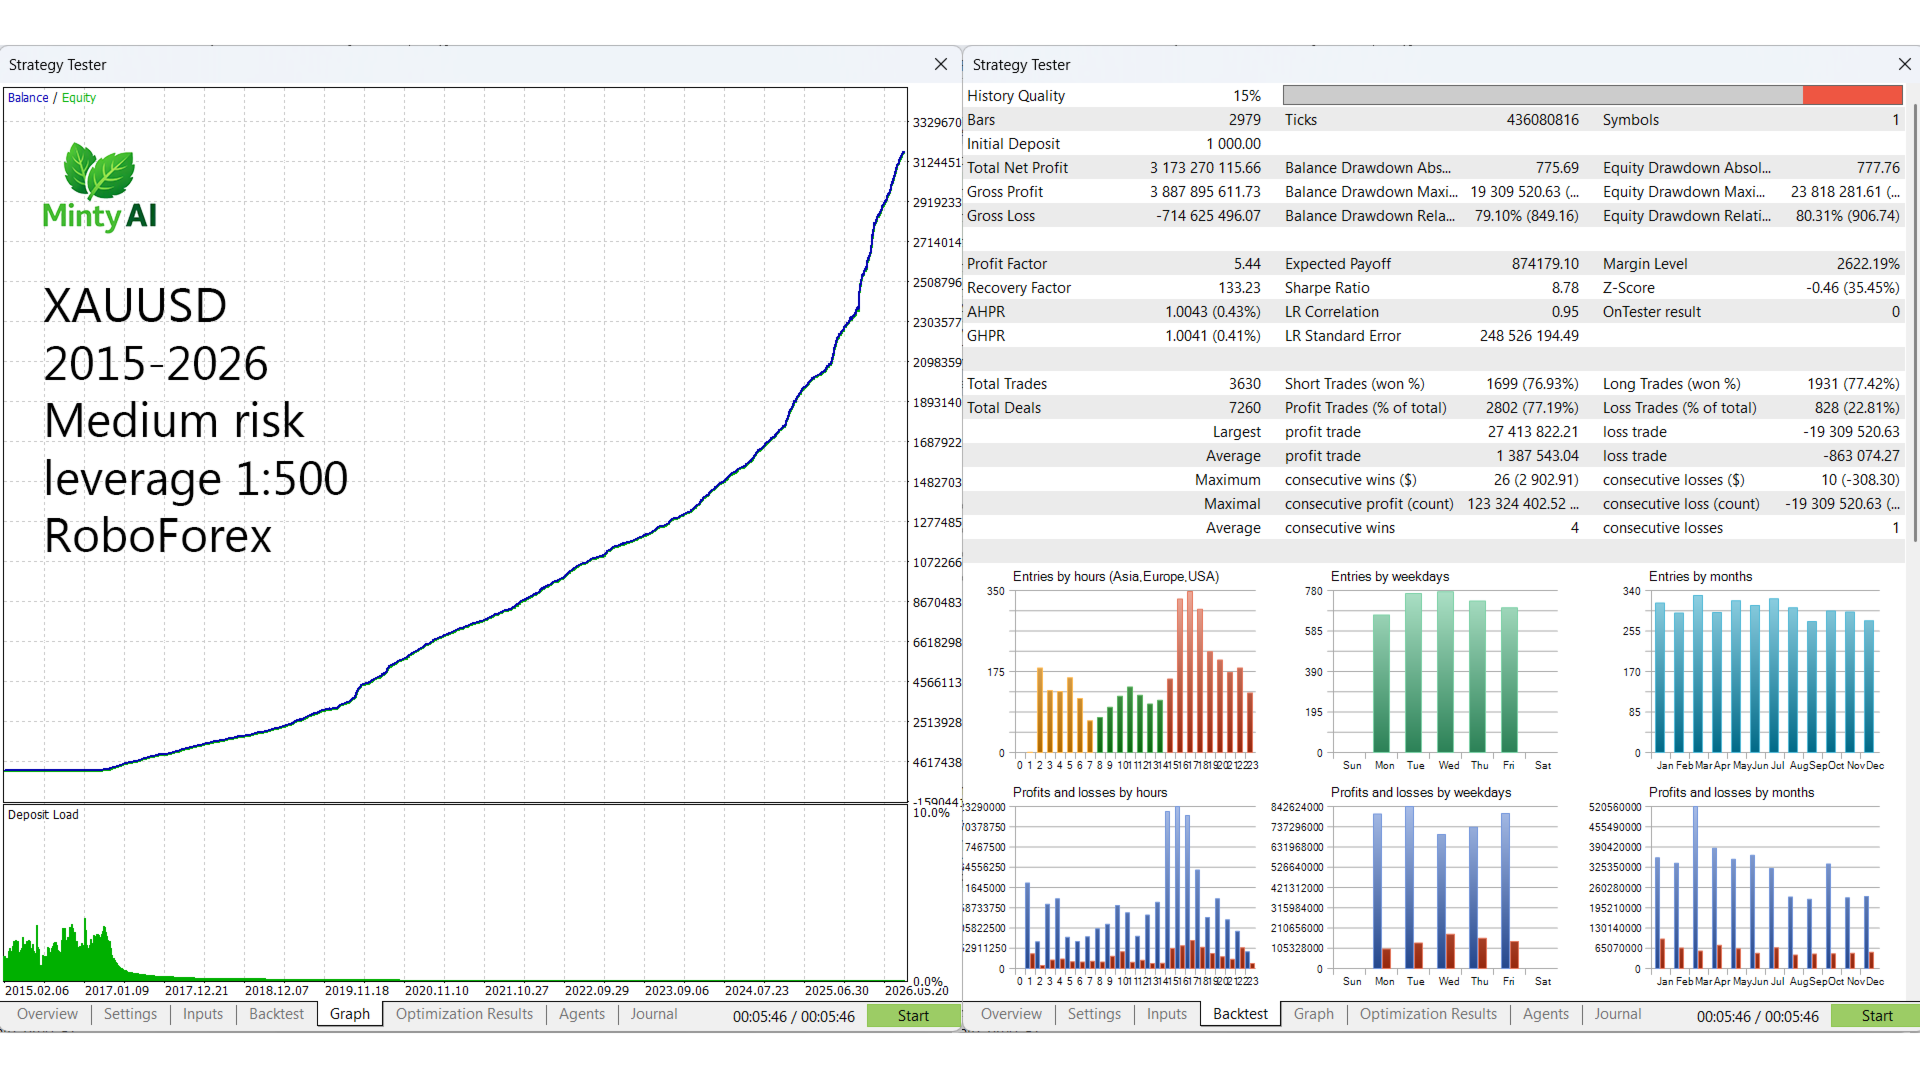Click the Minty AI leaf logo

(x=99, y=171)
